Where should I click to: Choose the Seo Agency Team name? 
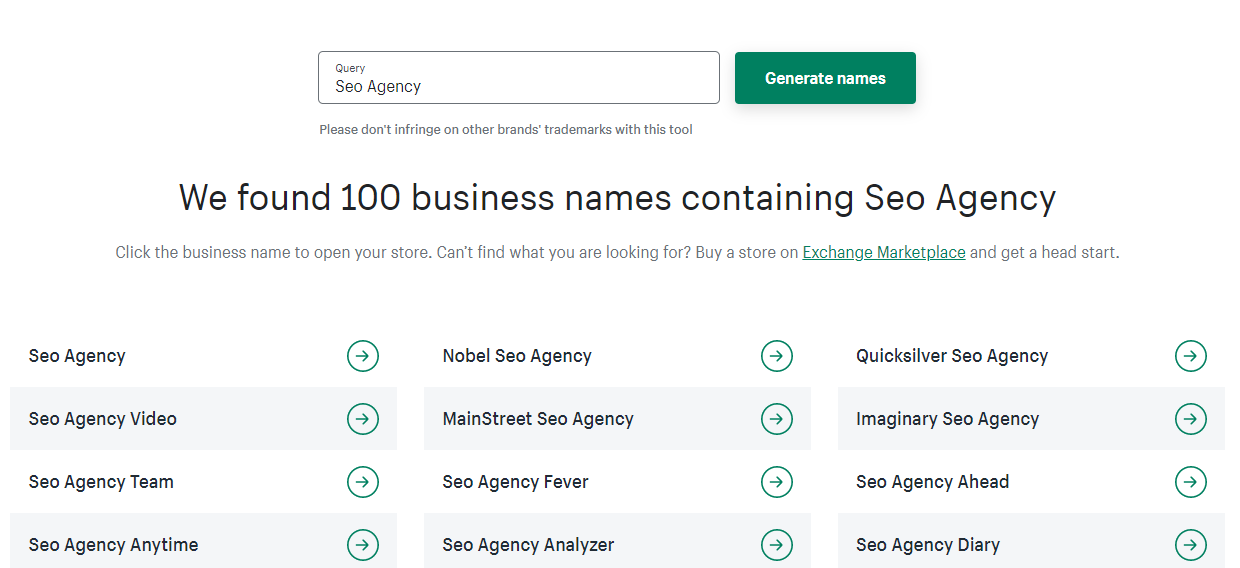click(x=101, y=482)
